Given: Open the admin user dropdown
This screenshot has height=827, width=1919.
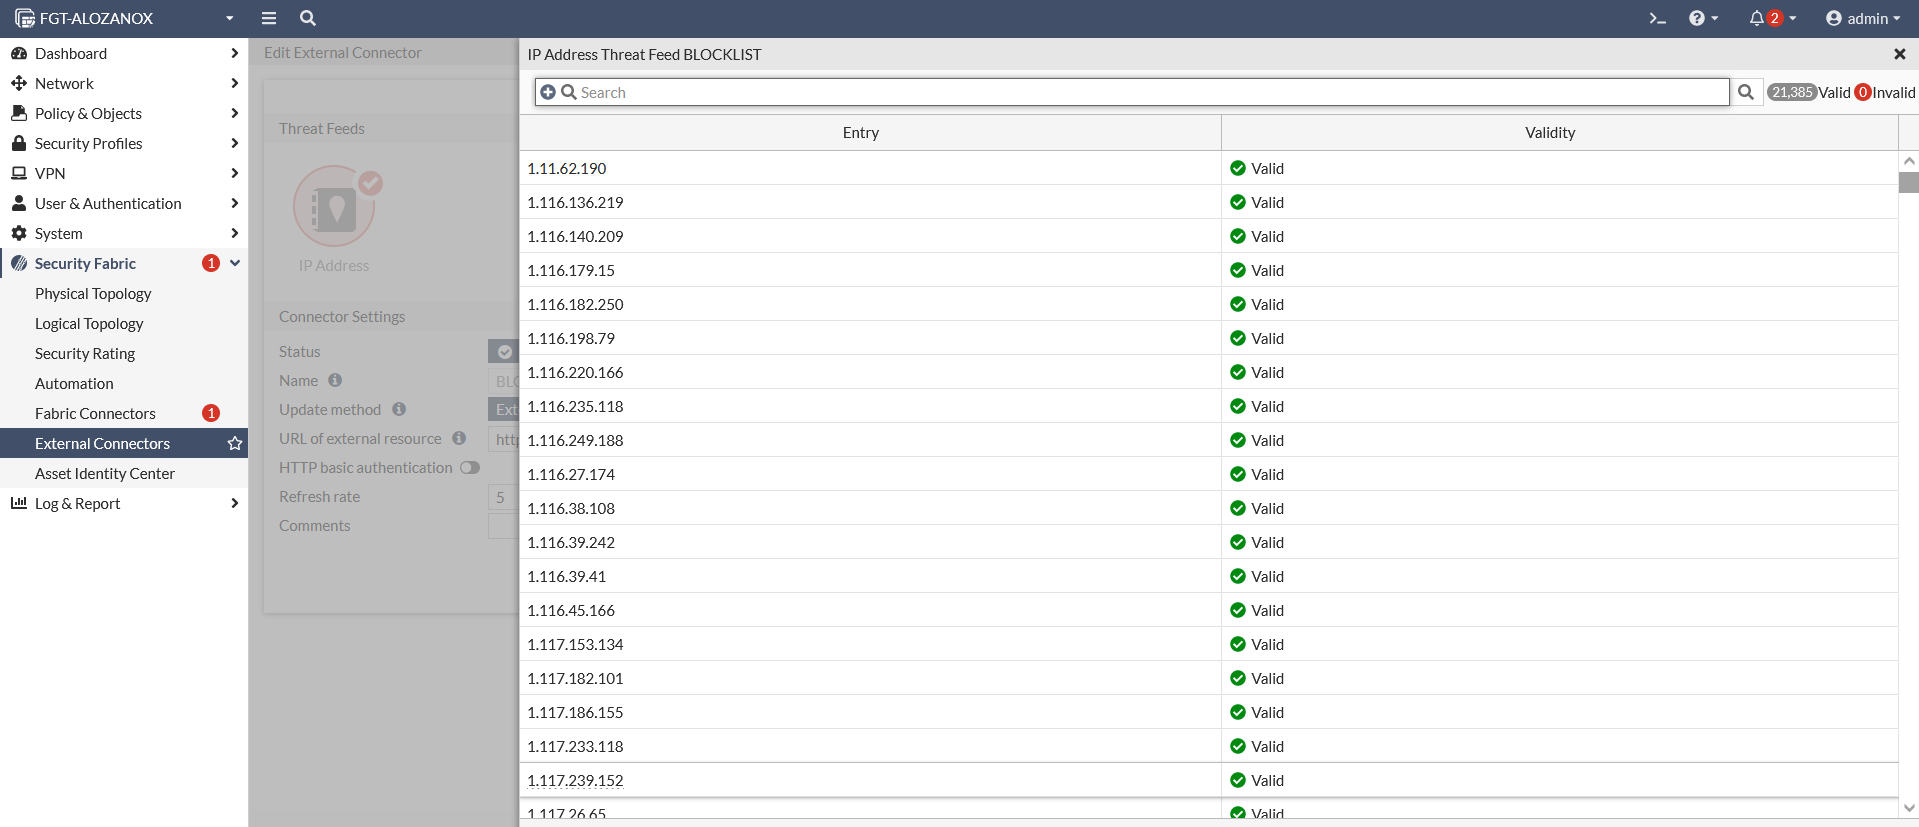Looking at the screenshot, I should (1862, 18).
